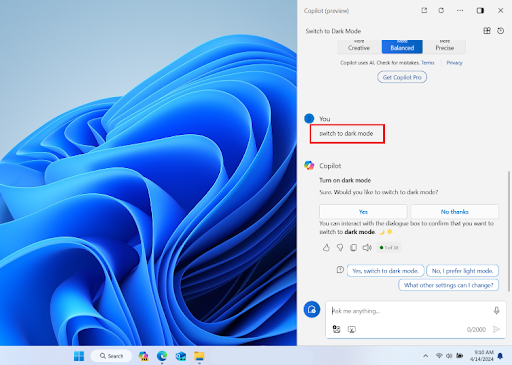Screen dimensions: 512x365
Task: Close the Copilot pane
Action: pyautogui.click(x=500, y=11)
